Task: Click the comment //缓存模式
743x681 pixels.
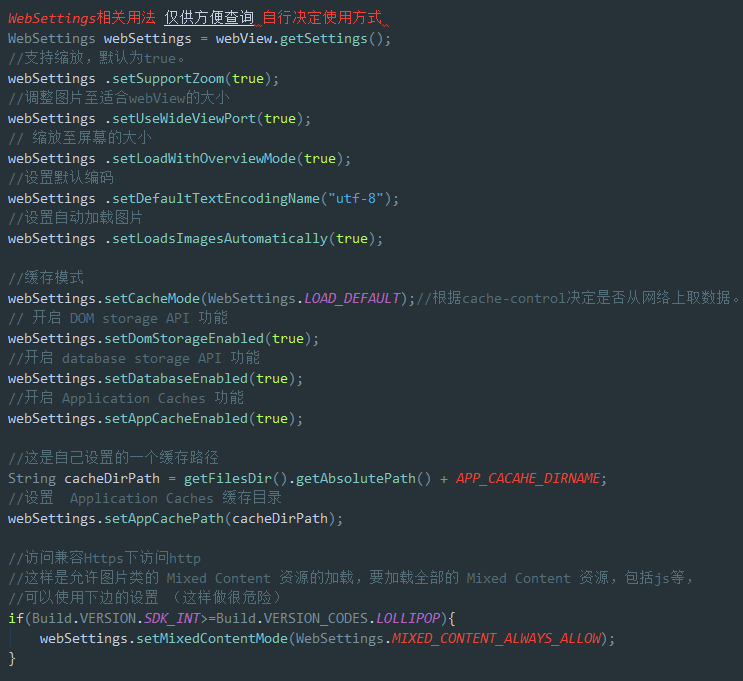Action: (x=46, y=278)
